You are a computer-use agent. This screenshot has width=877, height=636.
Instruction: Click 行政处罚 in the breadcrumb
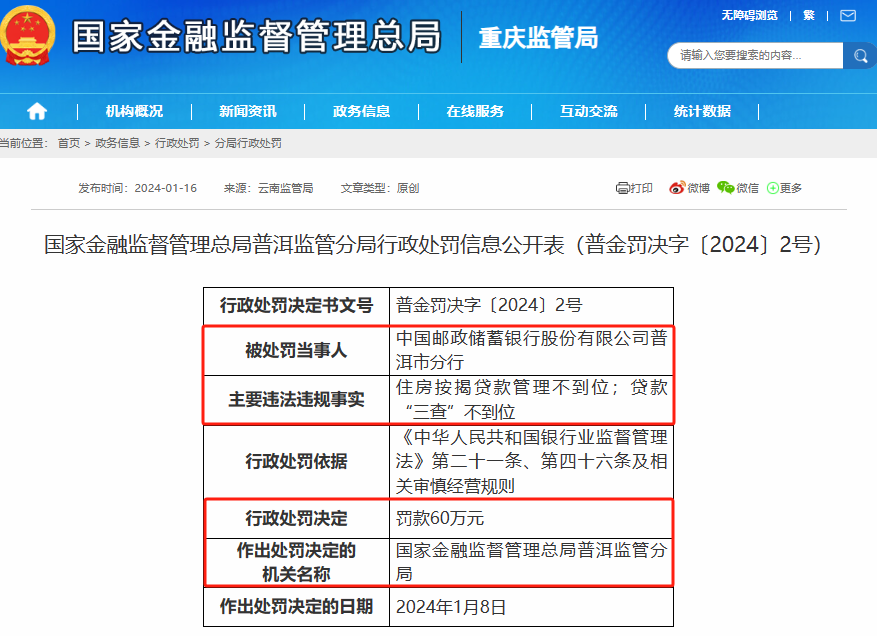(x=177, y=143)
